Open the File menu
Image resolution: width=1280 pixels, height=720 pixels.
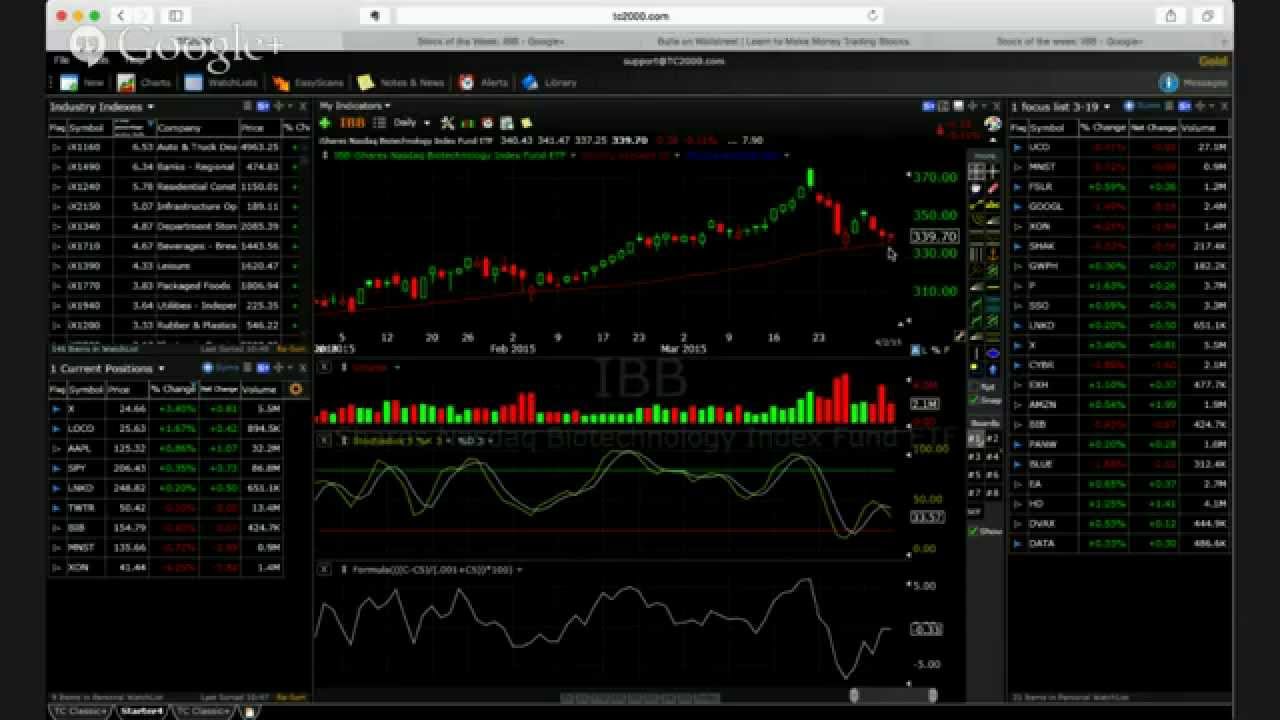(62, 60)
